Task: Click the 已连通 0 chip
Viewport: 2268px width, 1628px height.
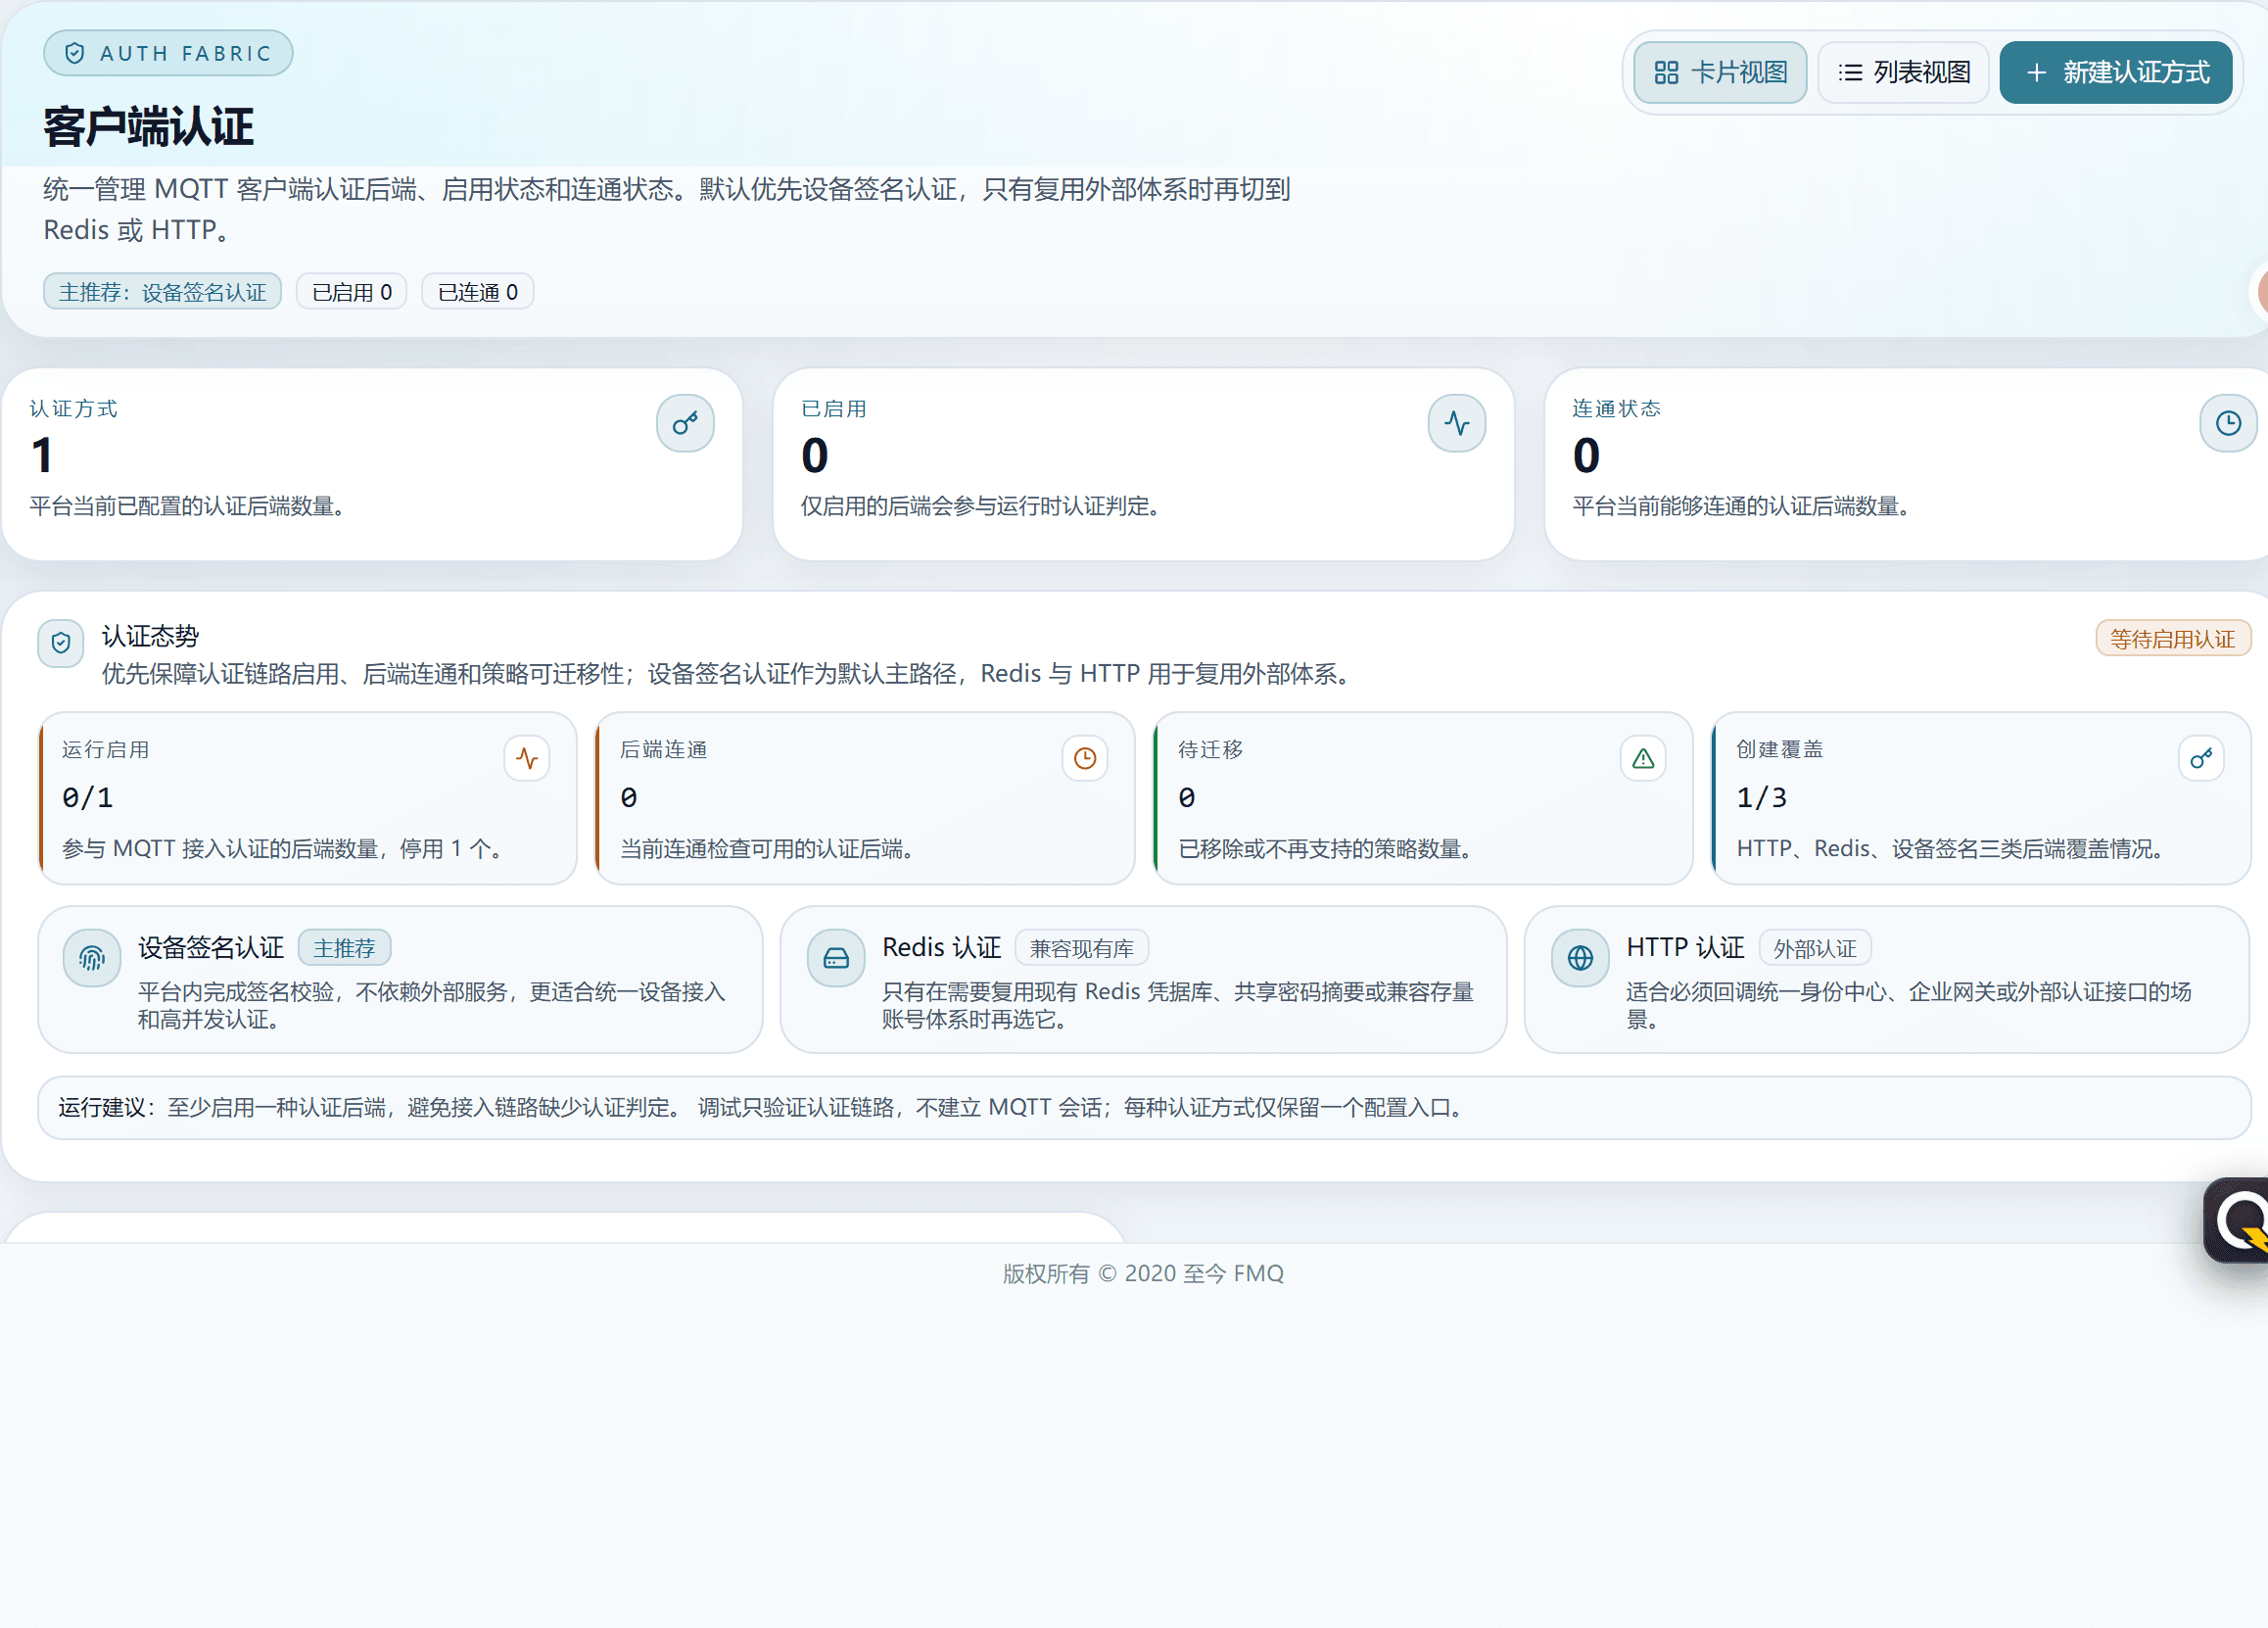Action: [x=478, y=292]
